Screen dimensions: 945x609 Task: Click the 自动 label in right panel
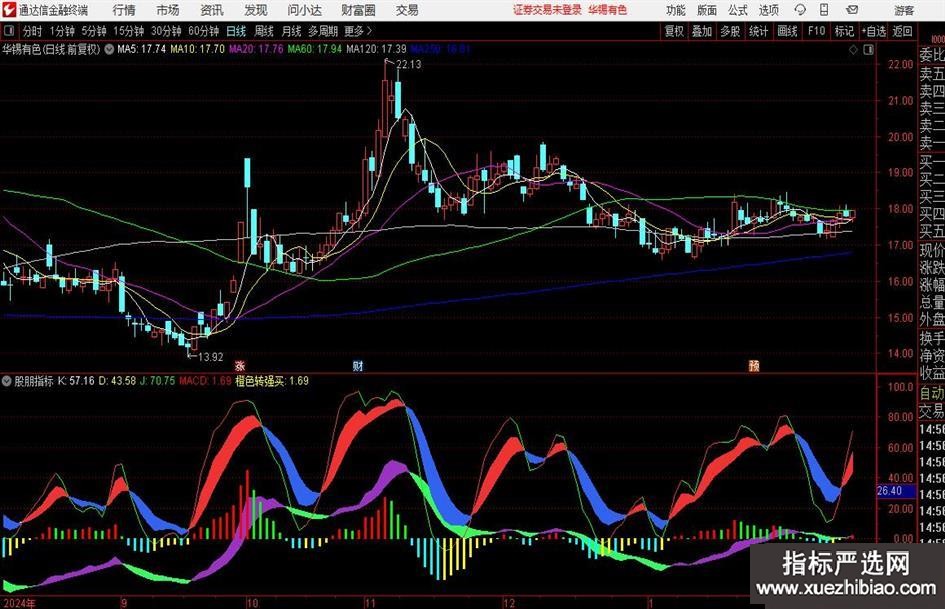click(x=932, y=393)
